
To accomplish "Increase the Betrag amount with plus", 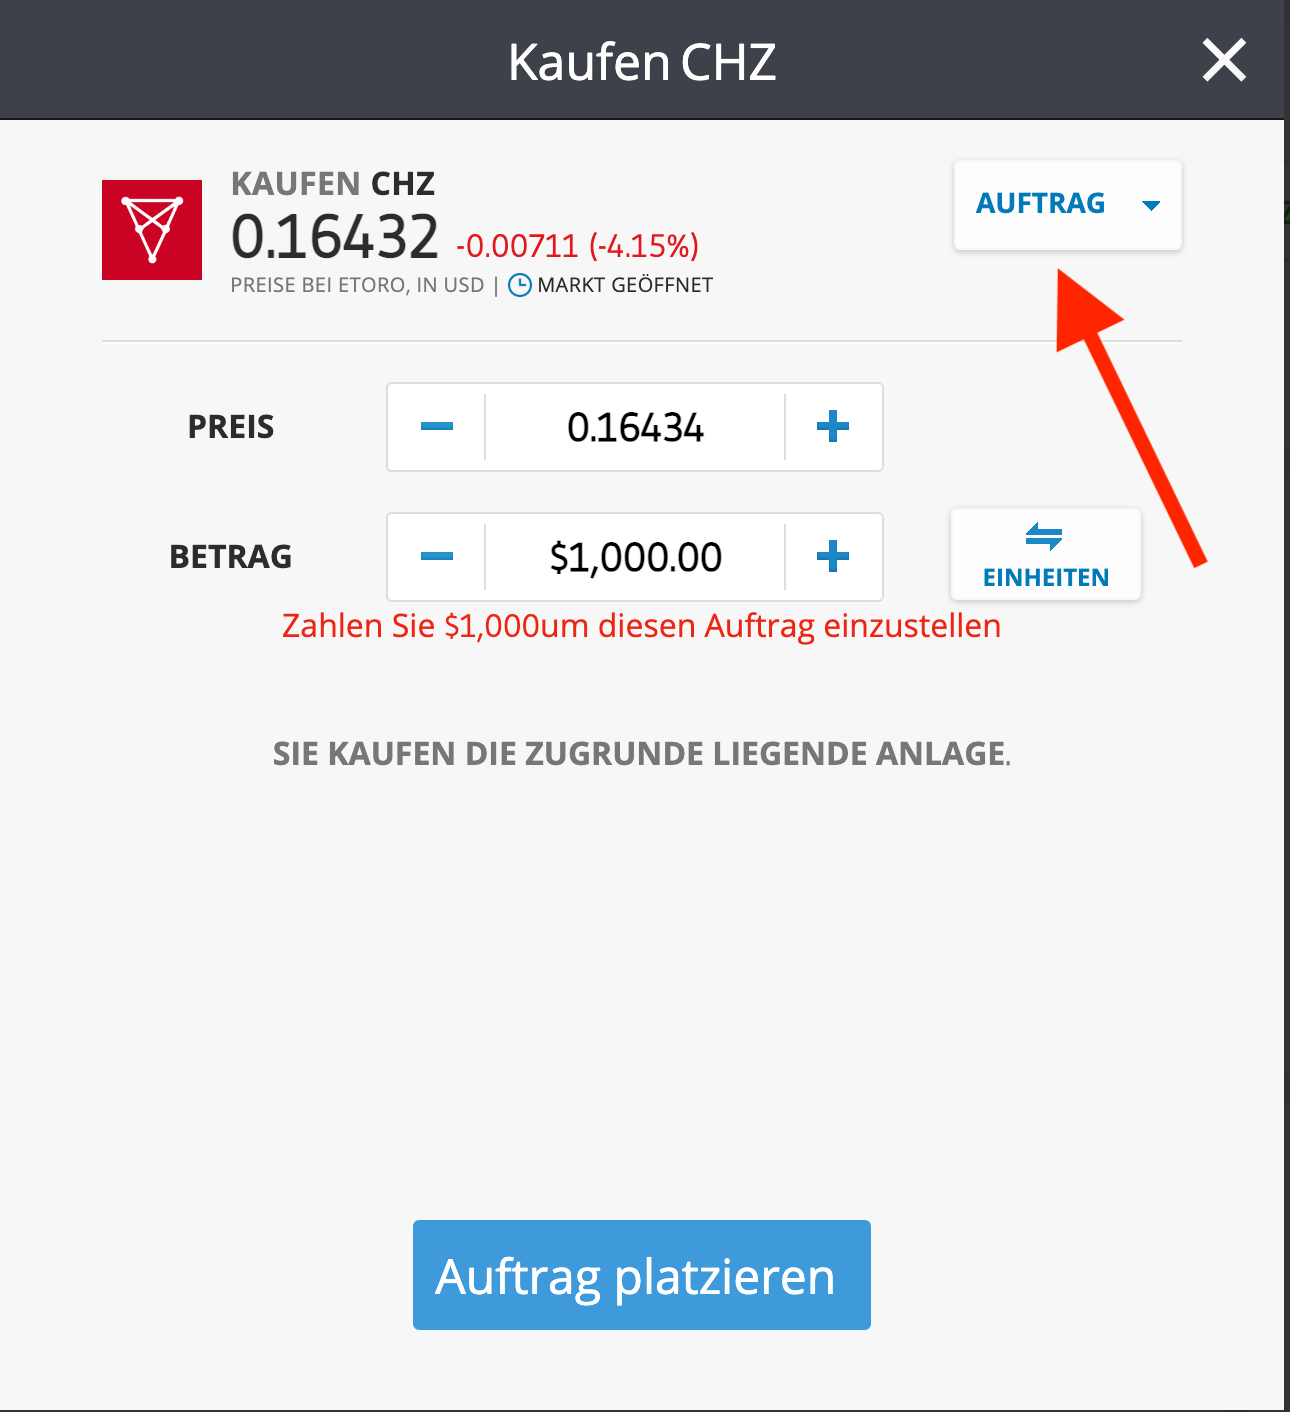I will click(x=833, y=557).
